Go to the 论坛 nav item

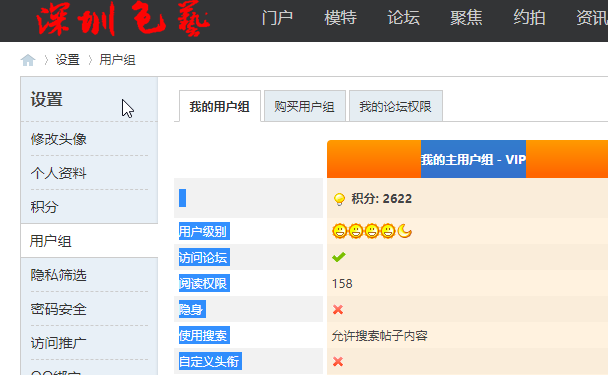tap(403, 18)
